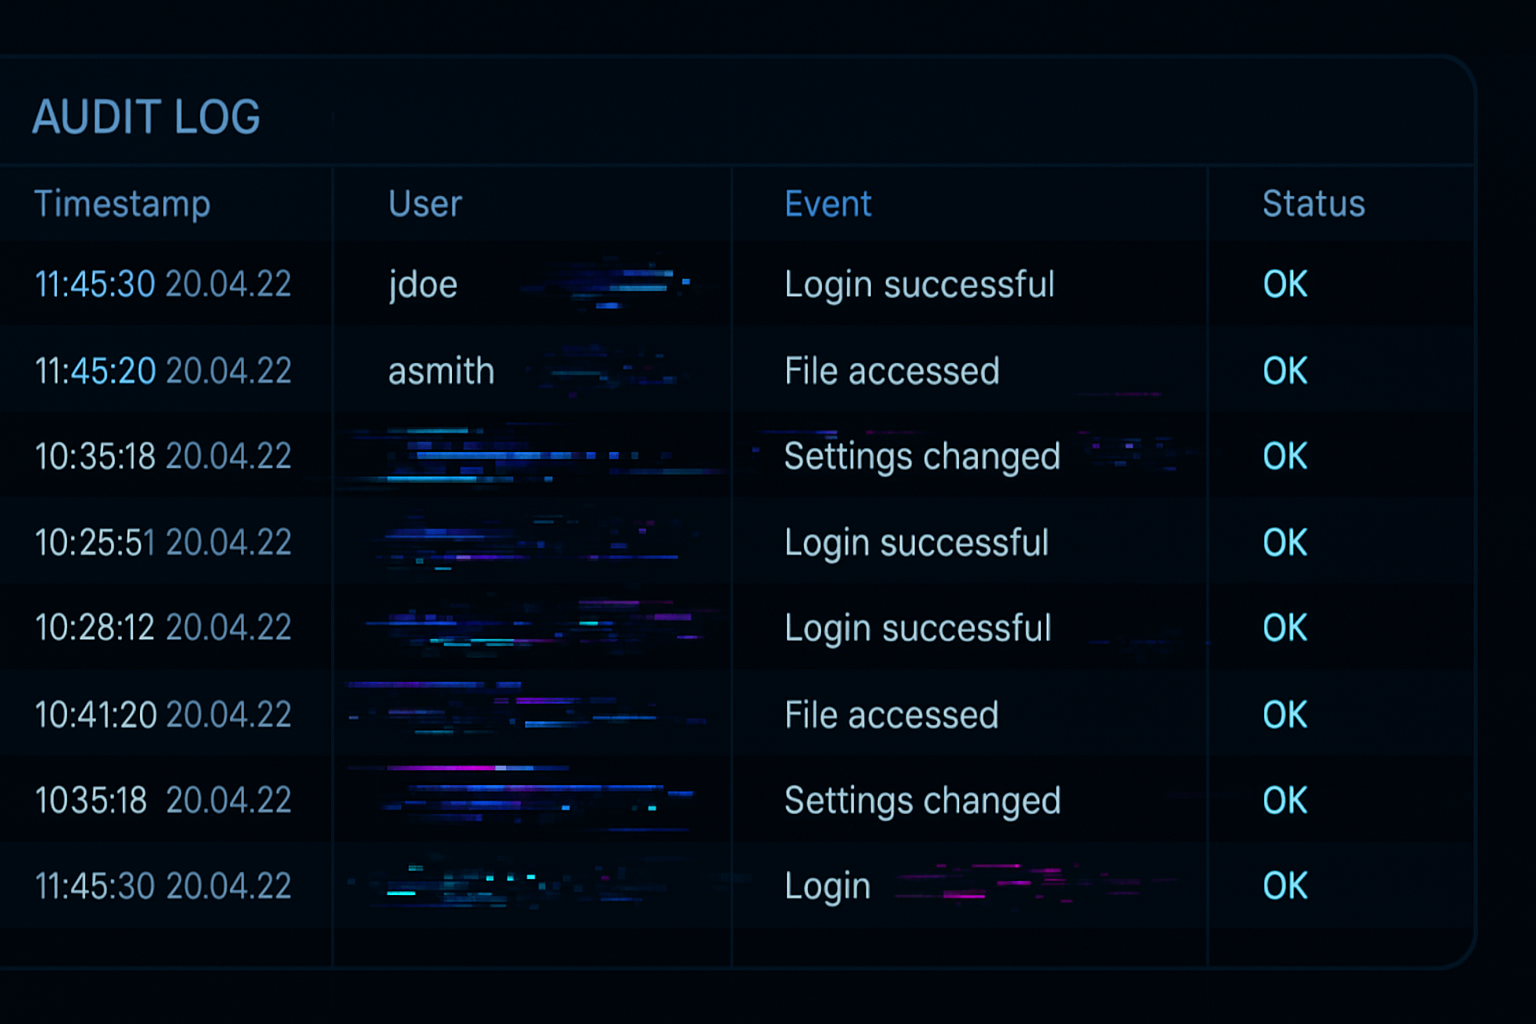
Task: Select the timestamp 11:45:20 20.04.22
Action: click(163, 371)
